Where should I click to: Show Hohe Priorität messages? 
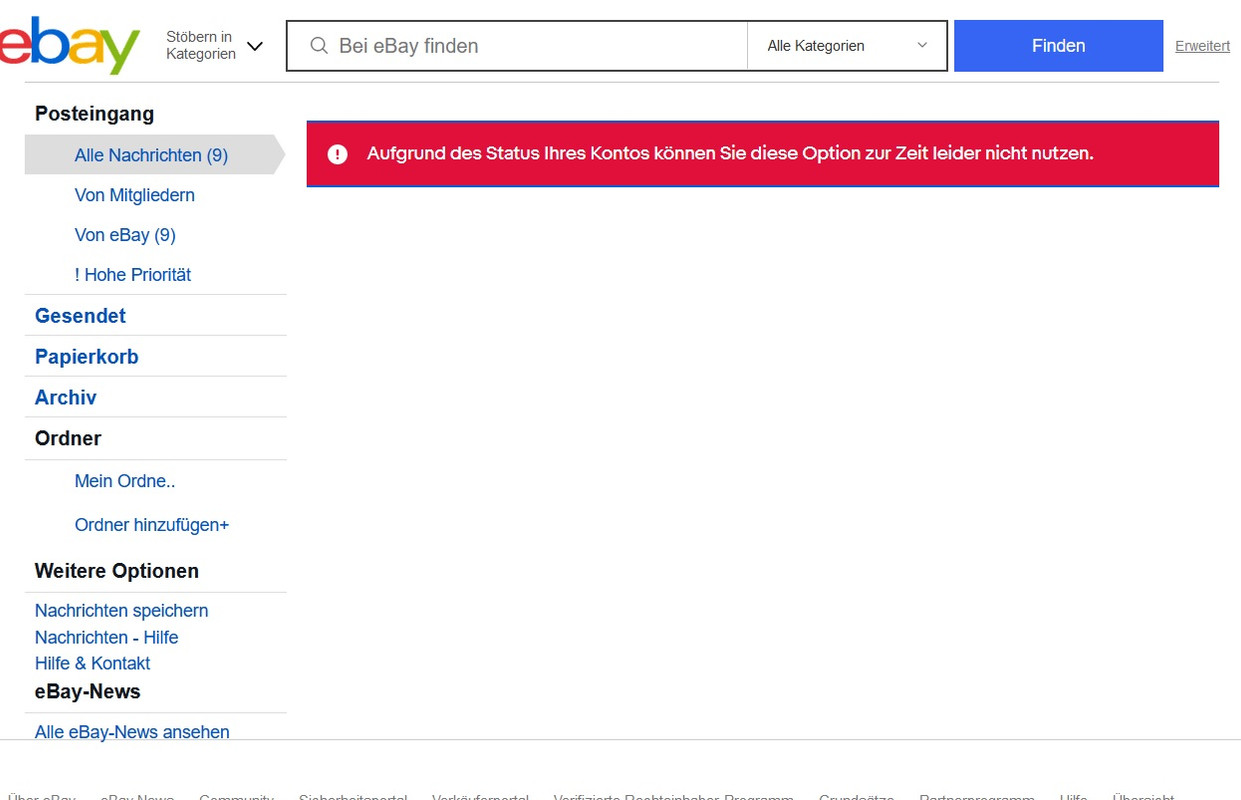click(132, 274)
